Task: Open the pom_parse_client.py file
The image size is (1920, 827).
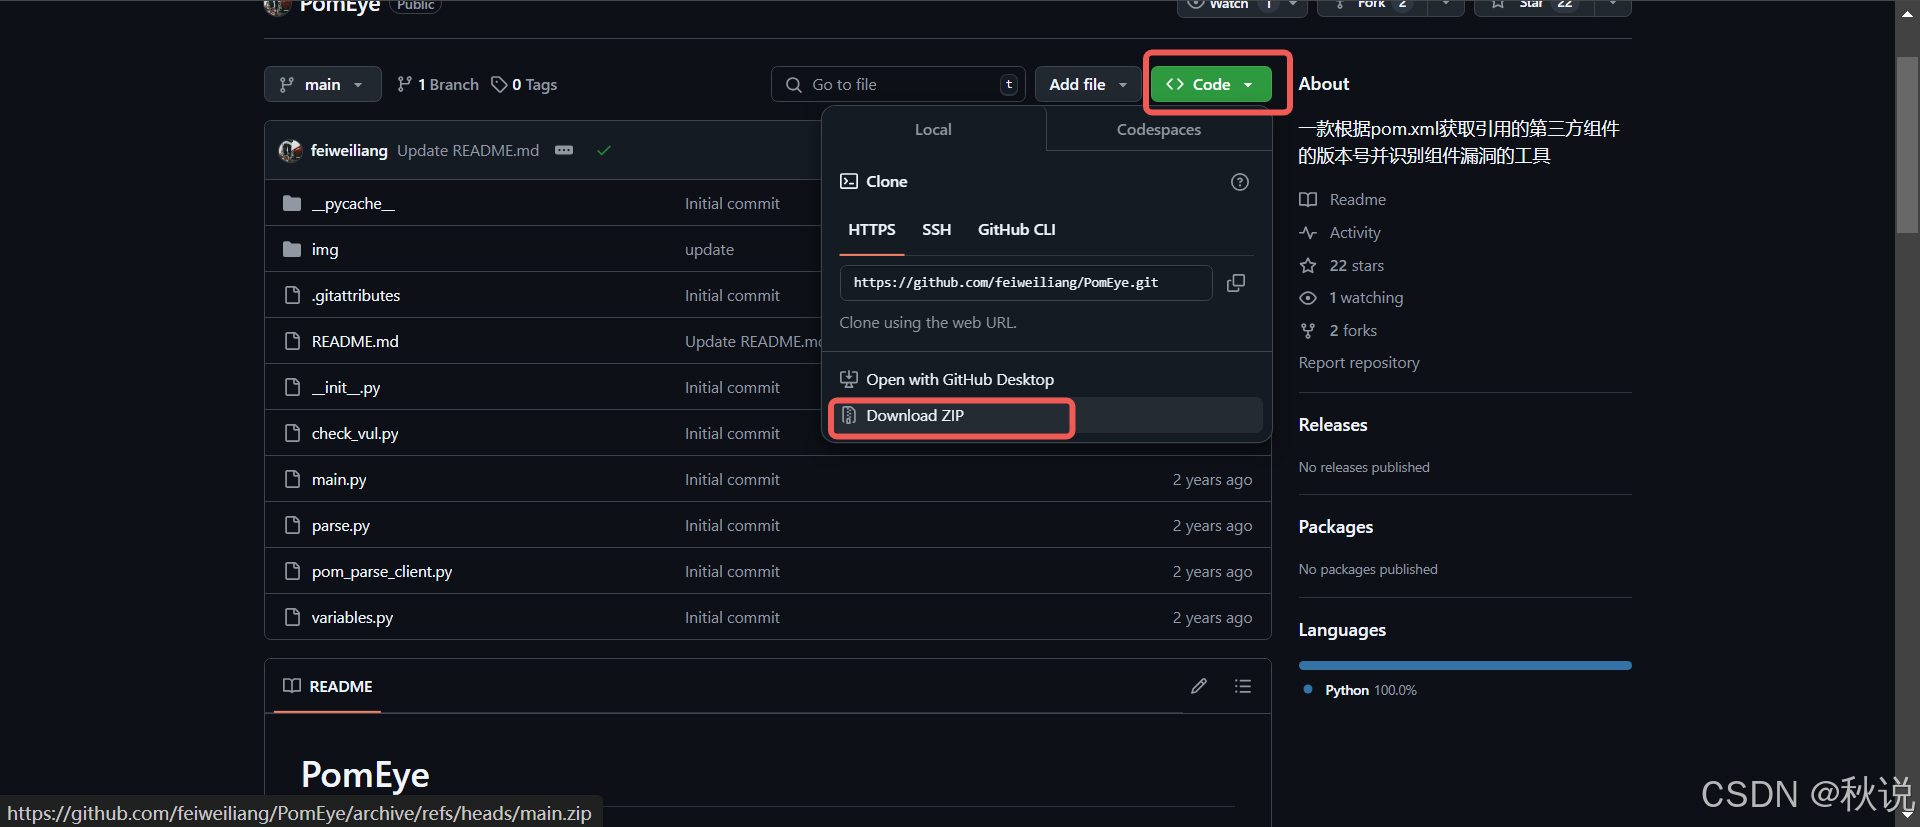Action: coord(382,571)
